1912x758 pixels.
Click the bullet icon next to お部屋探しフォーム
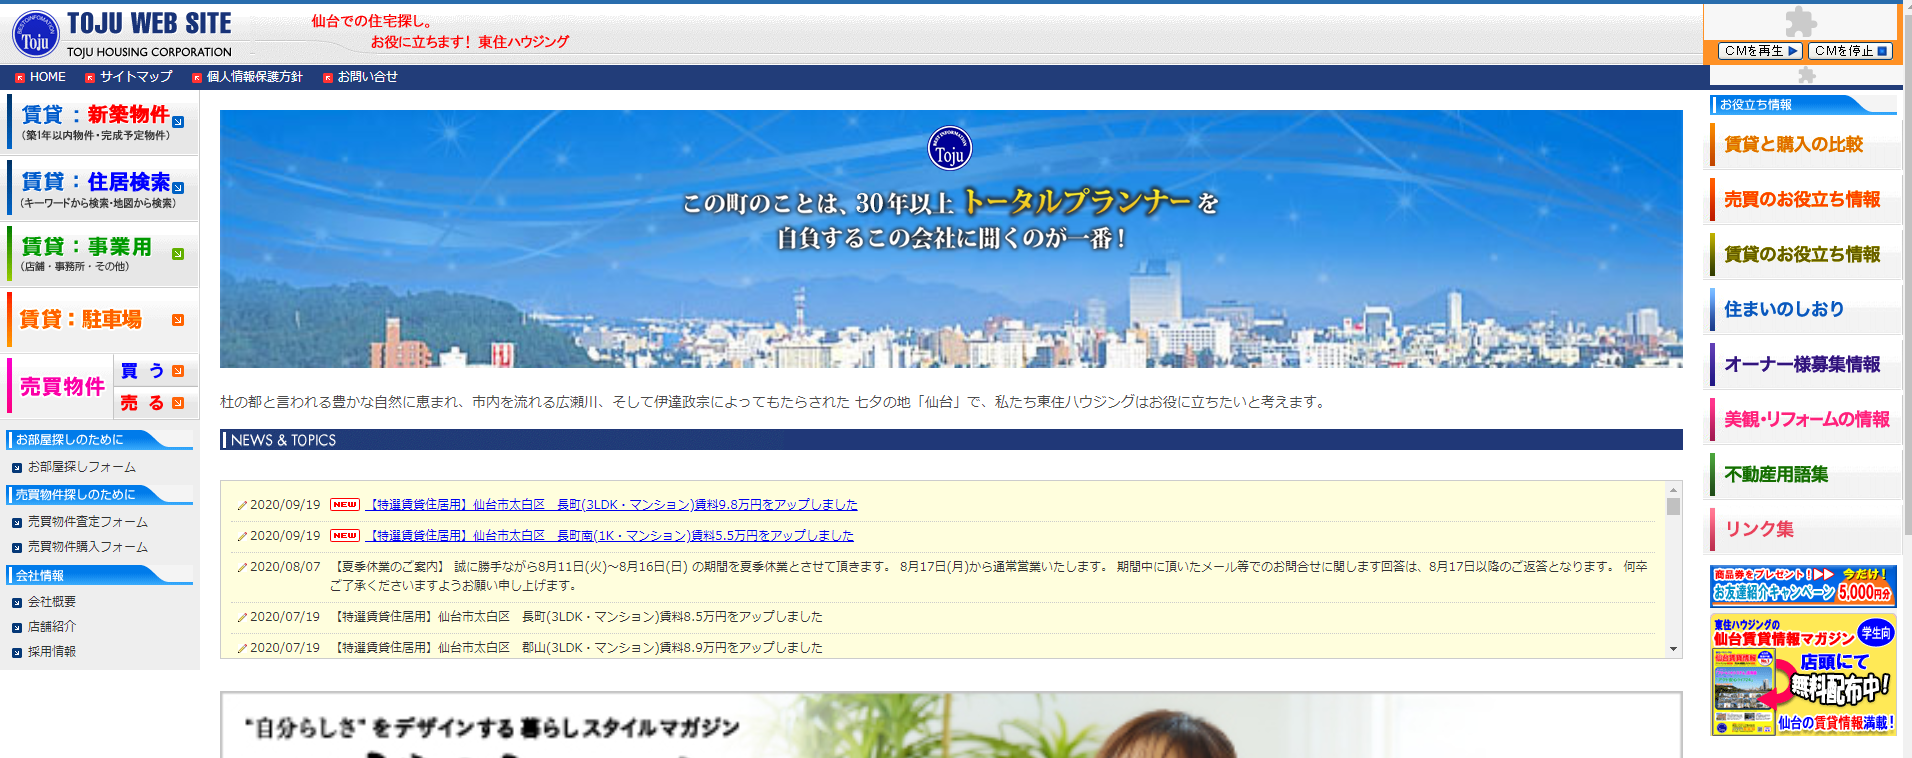[x=17, y=468]
